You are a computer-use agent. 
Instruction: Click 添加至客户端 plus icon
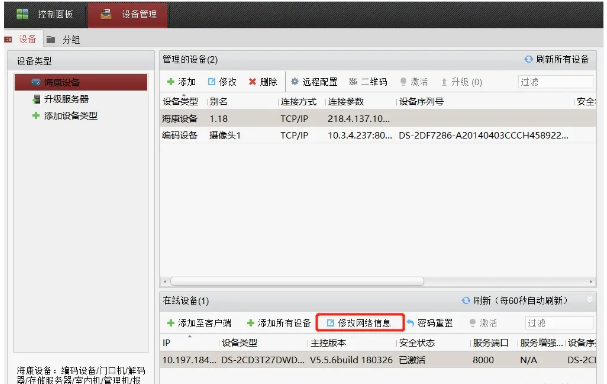pos(170,323)
